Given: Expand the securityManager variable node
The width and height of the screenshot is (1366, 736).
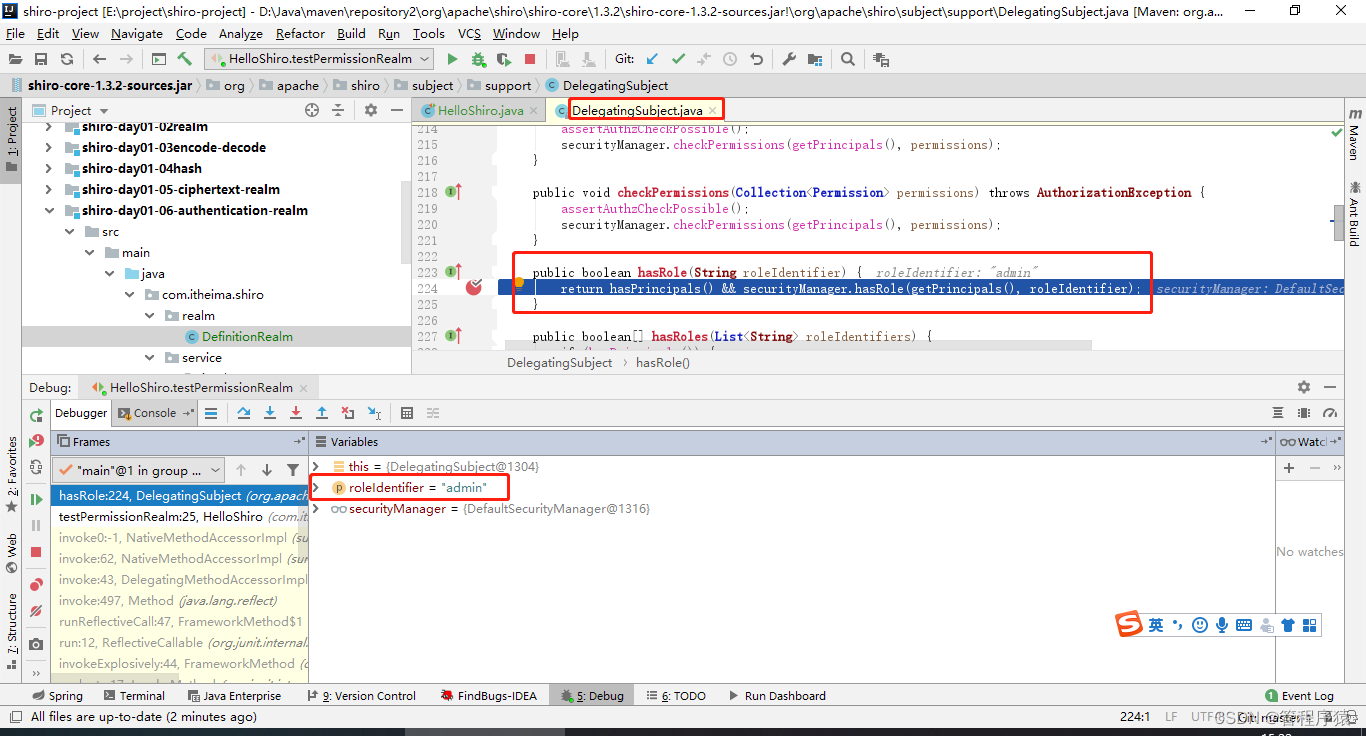Looking at the screenshot, I should (316, 509).
